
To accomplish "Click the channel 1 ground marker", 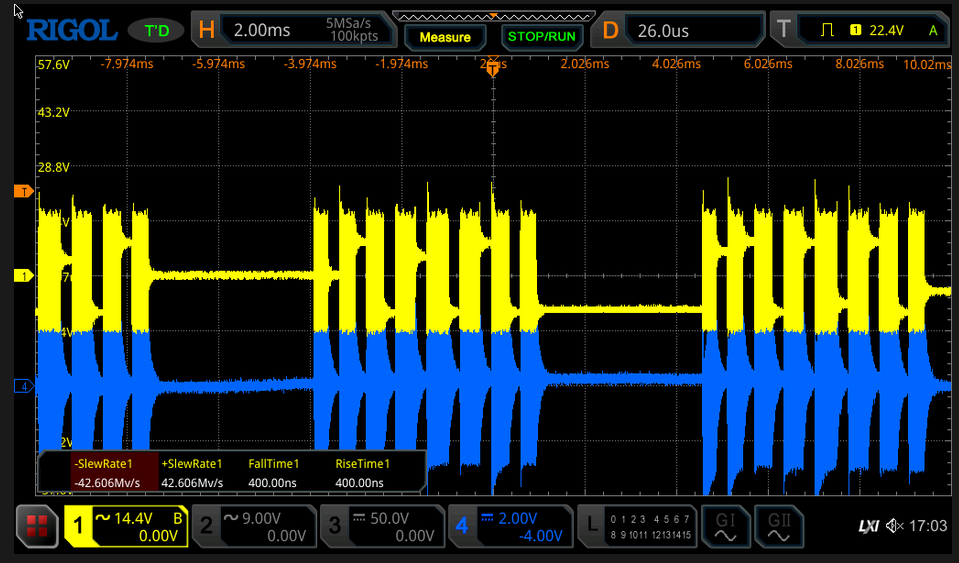I will 23,276.
